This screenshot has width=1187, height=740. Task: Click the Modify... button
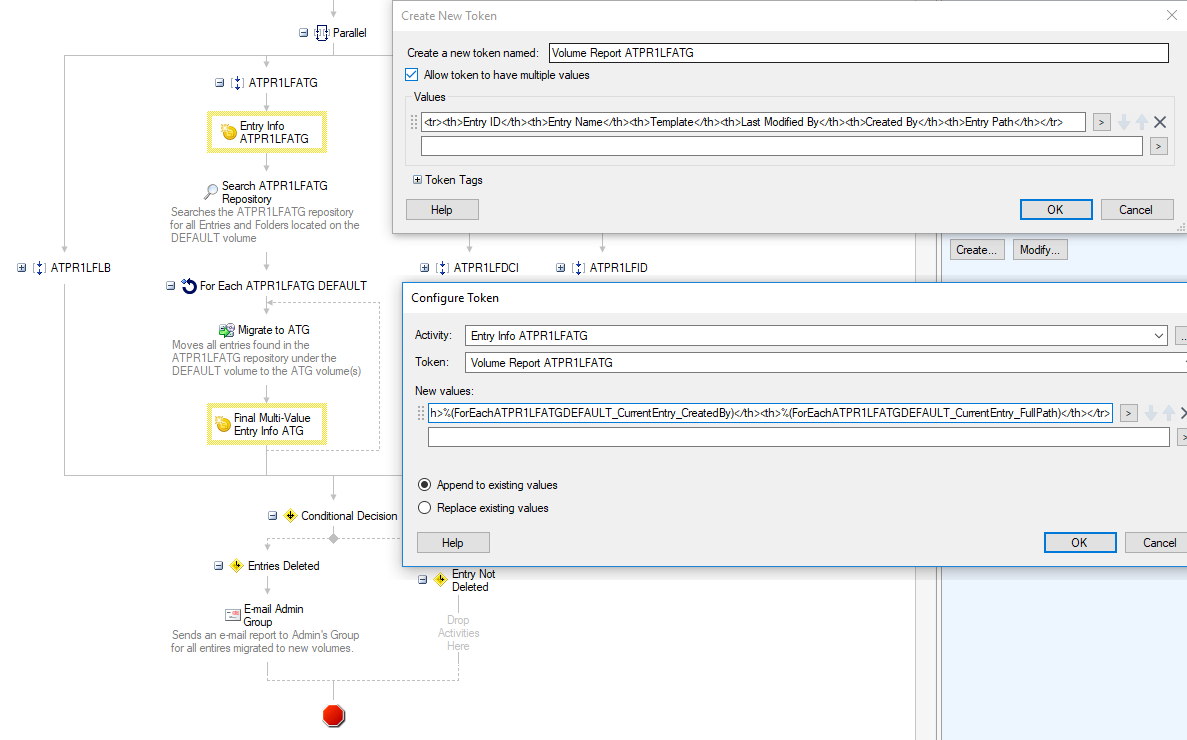click(x=1040, y=250)
